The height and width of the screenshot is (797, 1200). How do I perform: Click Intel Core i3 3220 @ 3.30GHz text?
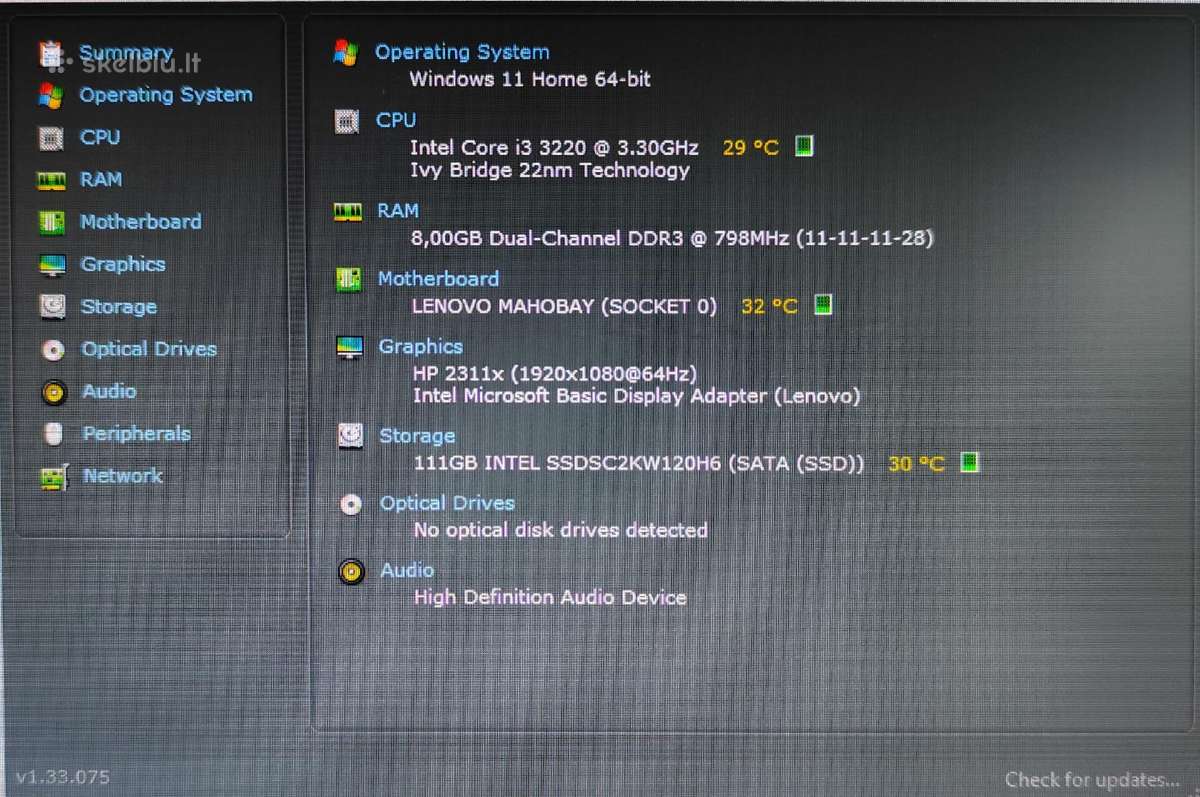554,147
